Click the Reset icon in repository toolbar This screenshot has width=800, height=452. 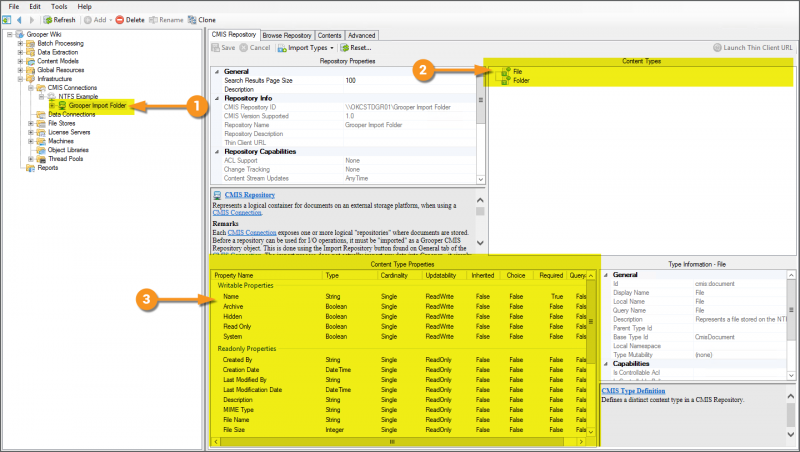pyautogui.click(x=343, y=47)
